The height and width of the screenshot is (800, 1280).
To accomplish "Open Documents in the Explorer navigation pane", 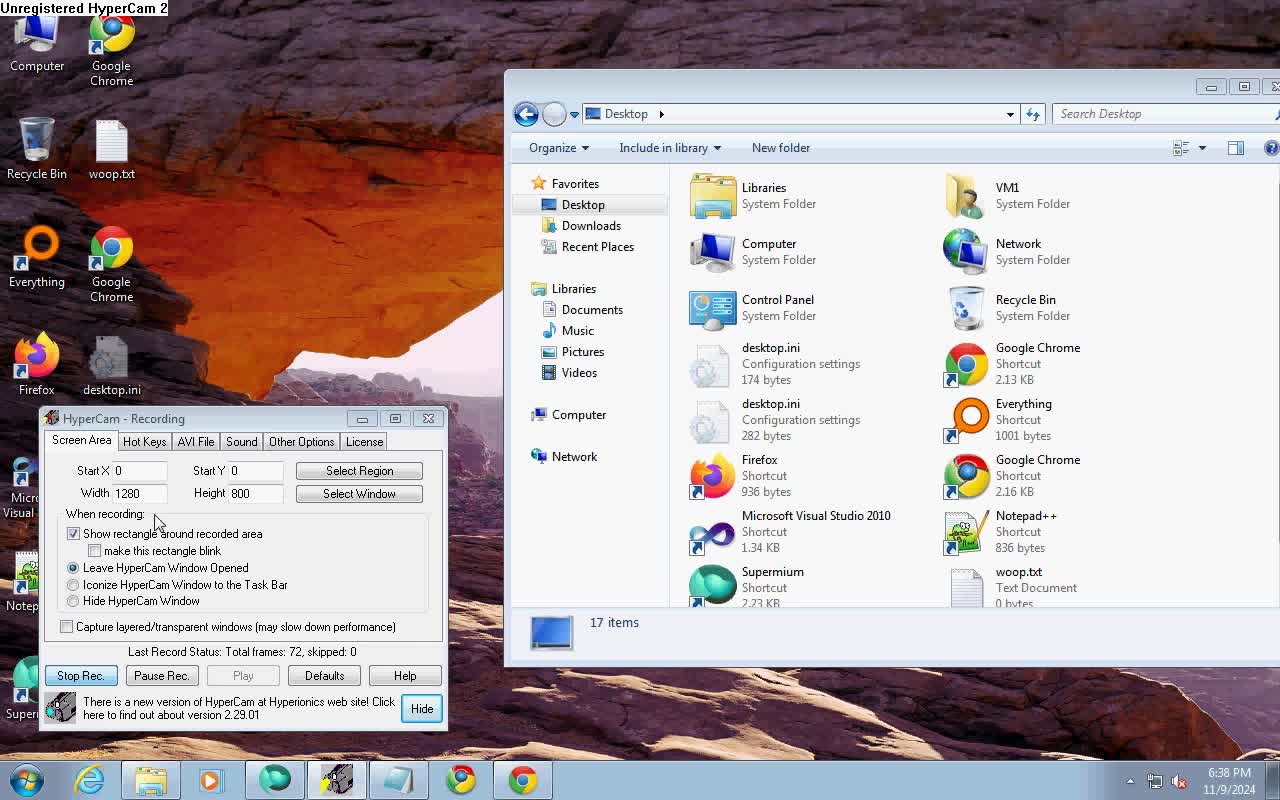I will tap(591, 310).
